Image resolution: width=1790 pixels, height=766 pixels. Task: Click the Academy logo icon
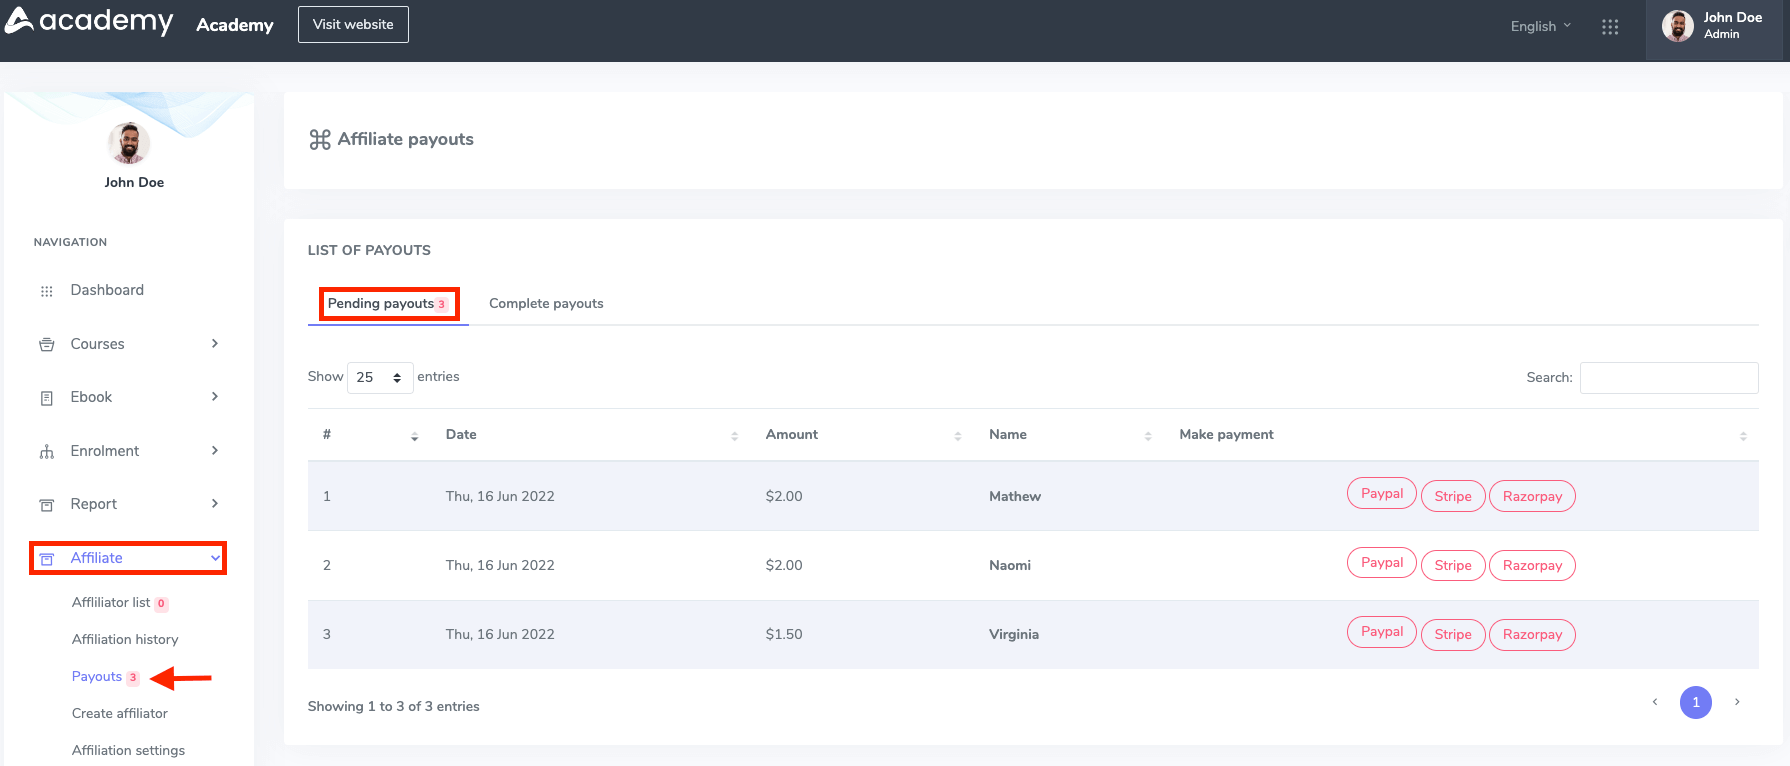pos(20,20)
